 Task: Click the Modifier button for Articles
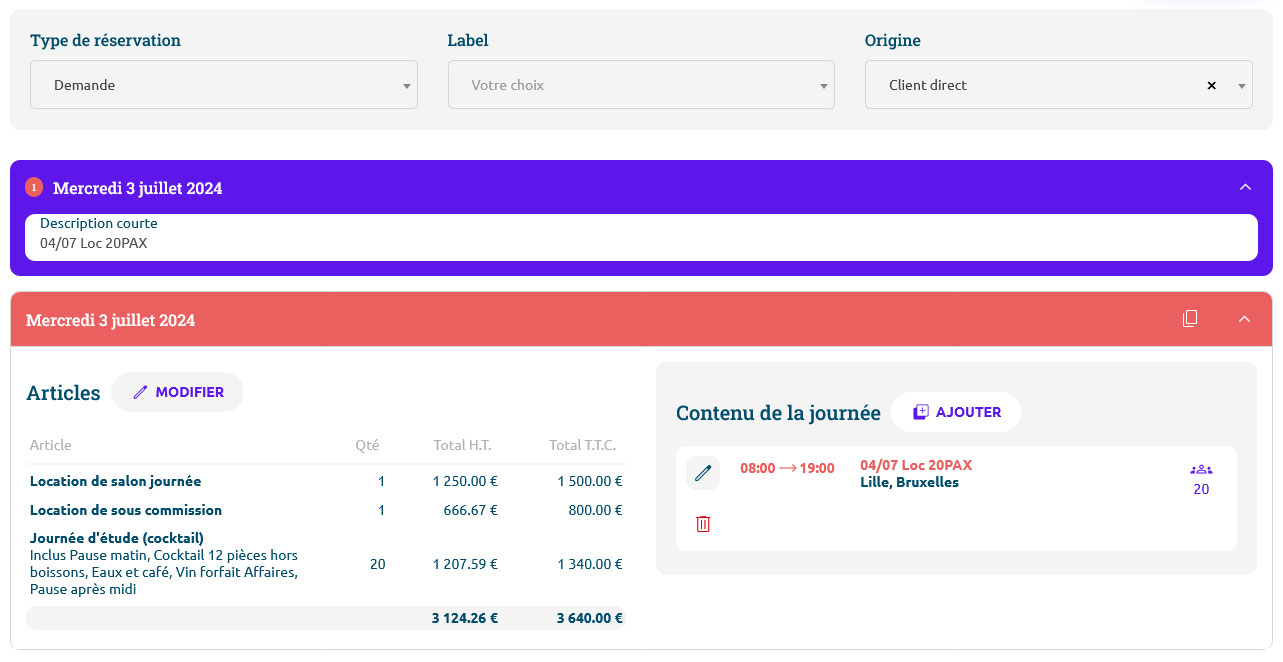(177, 392)
